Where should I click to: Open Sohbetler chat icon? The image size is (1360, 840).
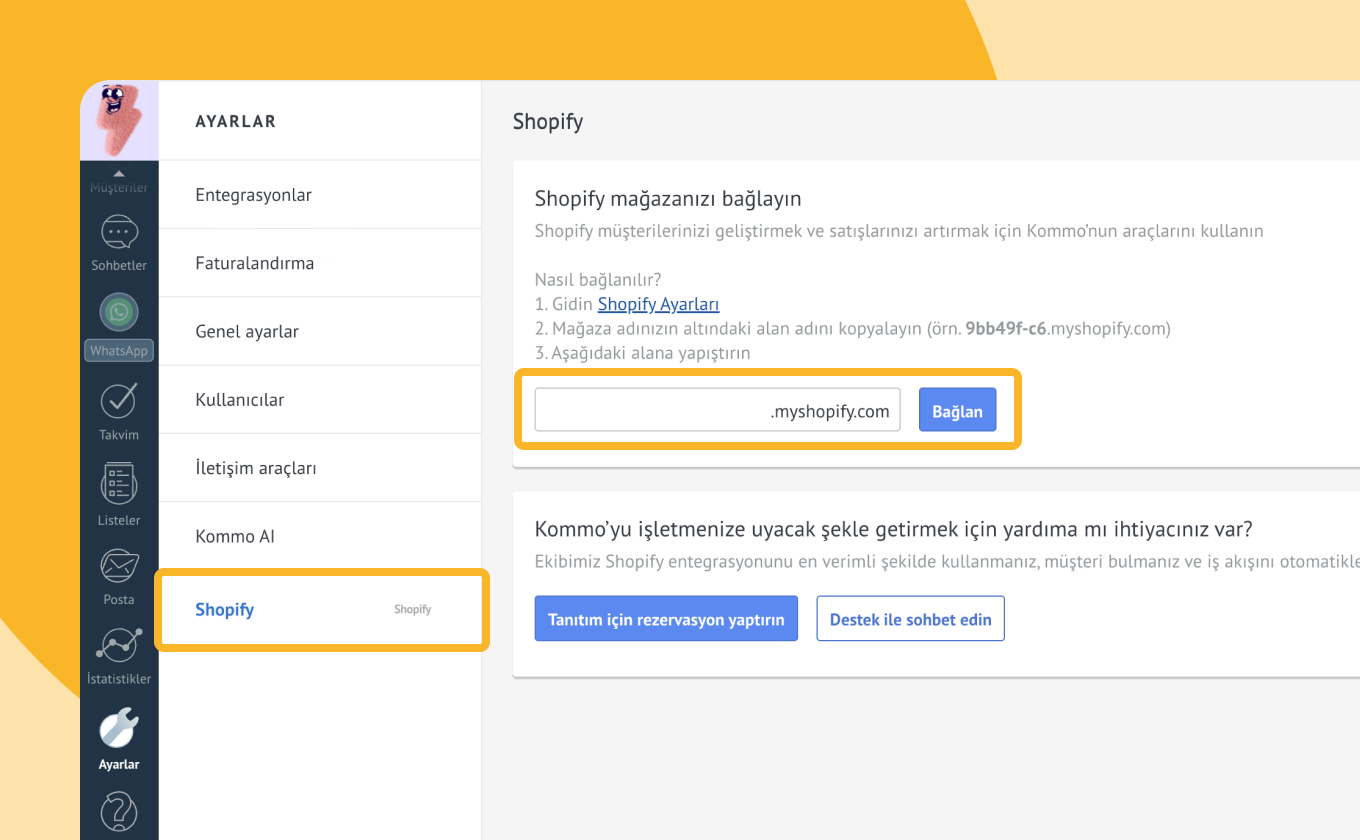coord(119,234)
